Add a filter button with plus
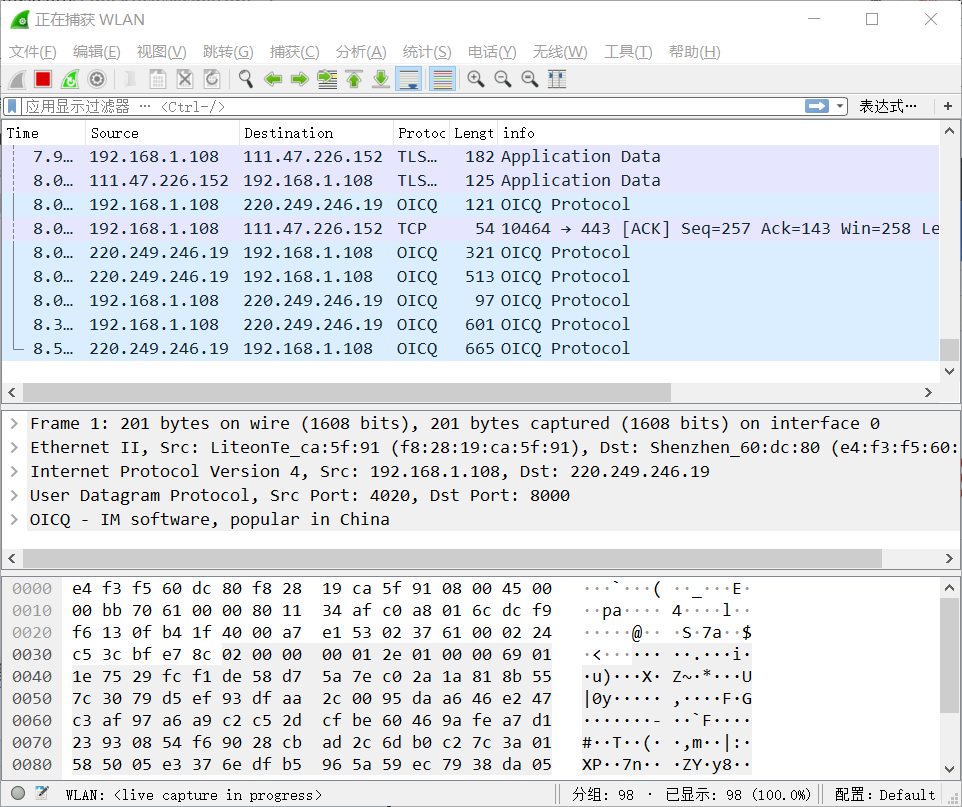The width and height of the screenshot is (962, 807). (948, 106)
